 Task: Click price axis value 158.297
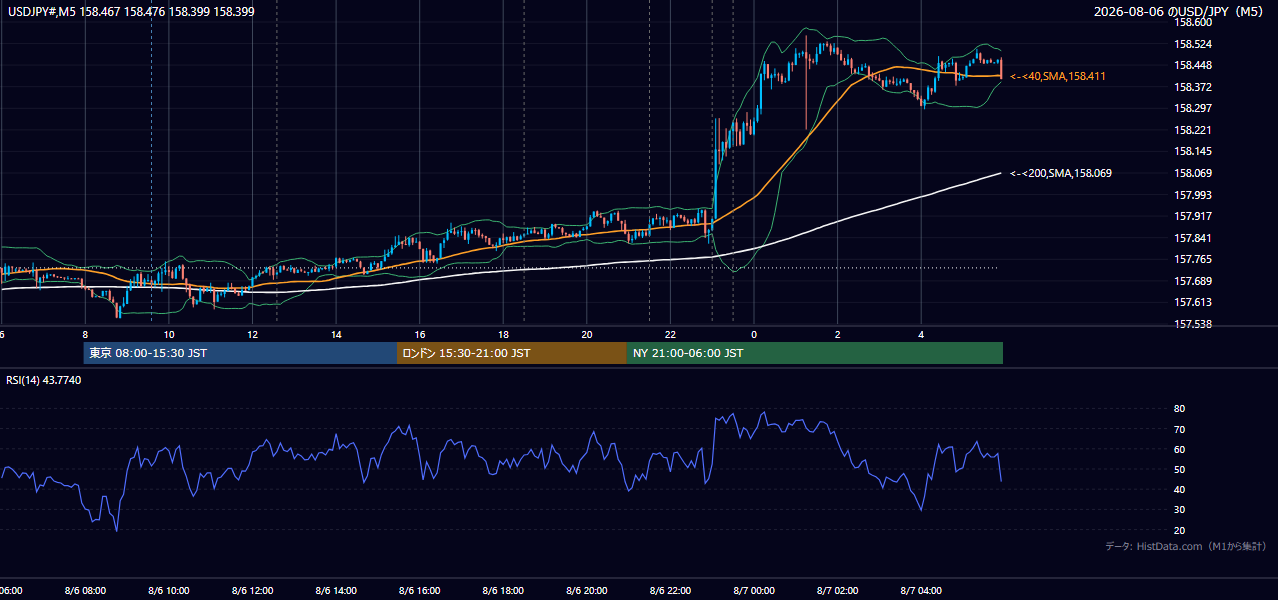1193,108
